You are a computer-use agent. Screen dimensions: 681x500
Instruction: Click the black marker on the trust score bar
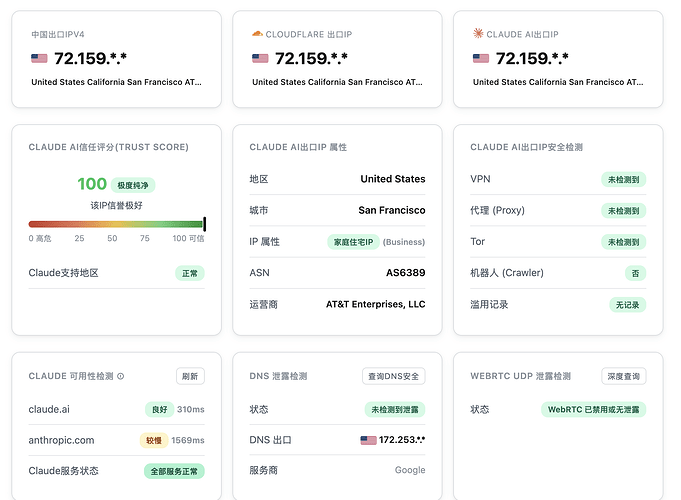point(205,224)
